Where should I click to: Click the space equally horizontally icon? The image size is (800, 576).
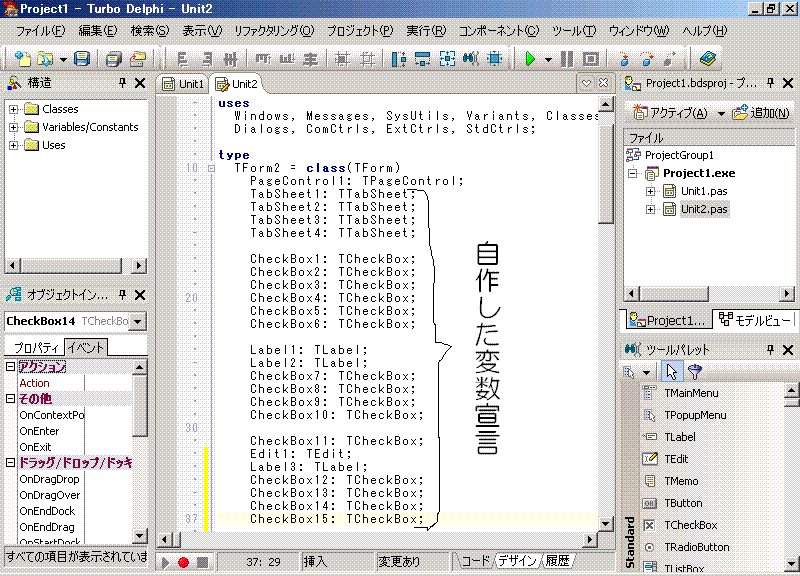(399, 59)
